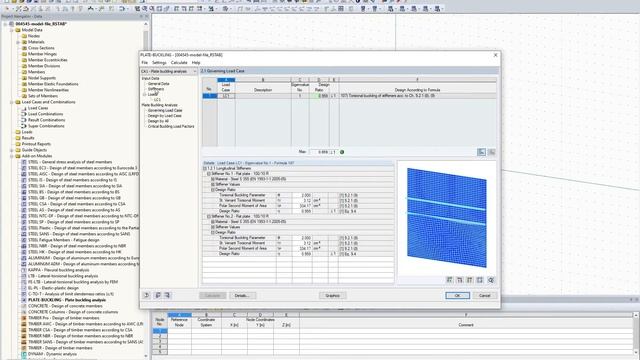Viewport: 640px width, 360px height.
Task: Open the Calculate menu
Action: click(179, 63)
